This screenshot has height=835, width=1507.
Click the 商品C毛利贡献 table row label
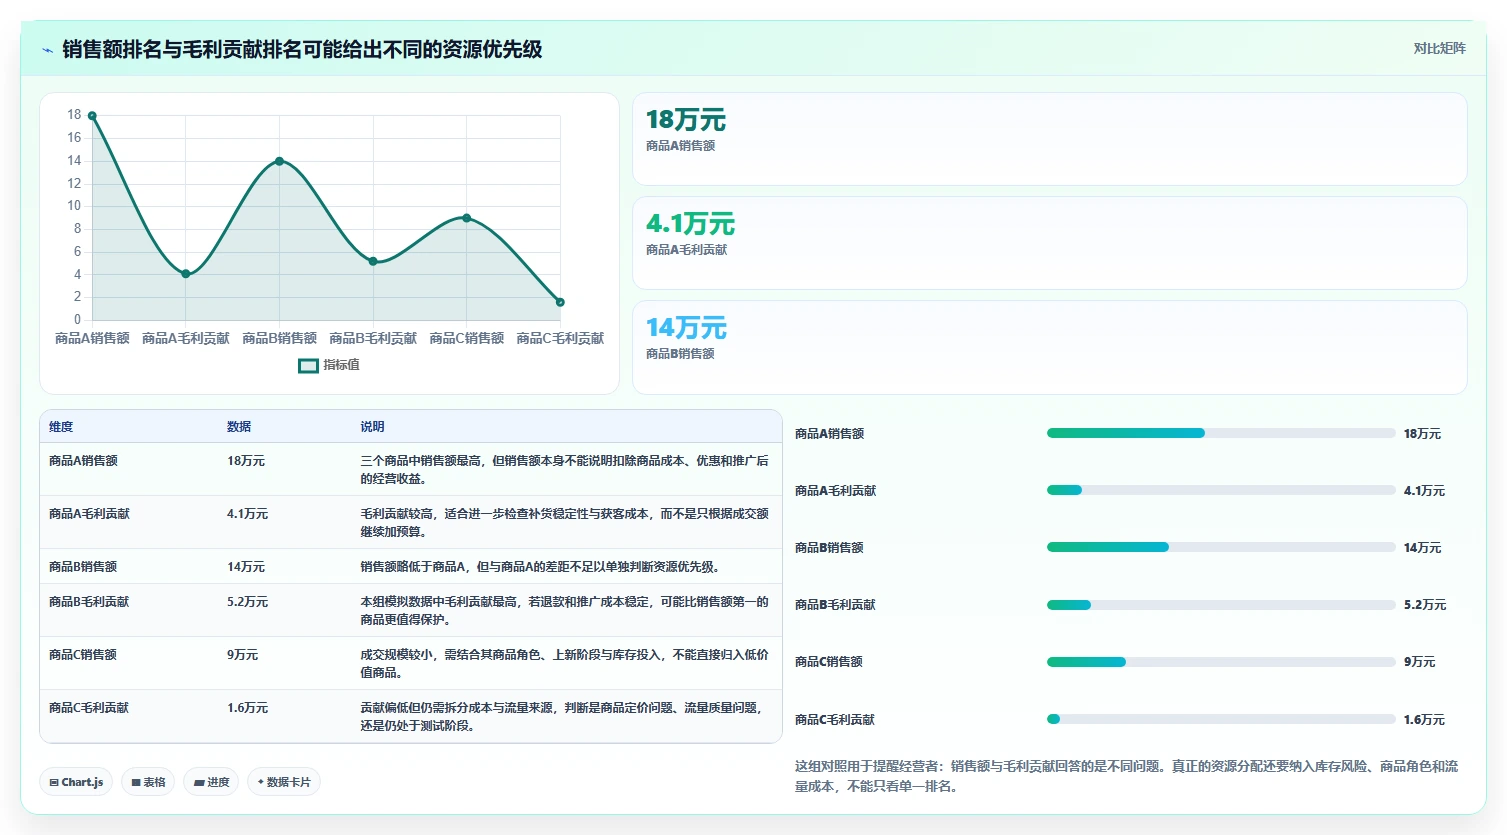pyautogui.click(x=89, y=708)
